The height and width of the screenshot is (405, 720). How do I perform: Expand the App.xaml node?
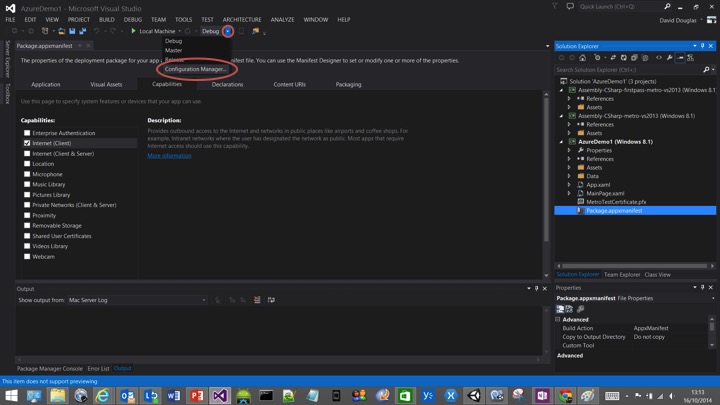(x=569, y=185)
